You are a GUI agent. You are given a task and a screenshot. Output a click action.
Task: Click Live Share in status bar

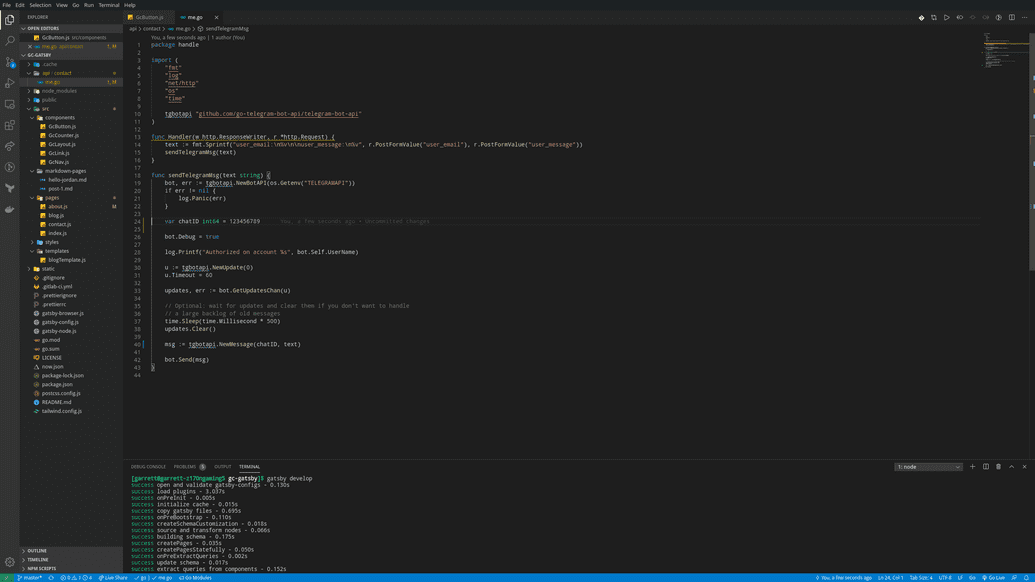click(113, 577)
